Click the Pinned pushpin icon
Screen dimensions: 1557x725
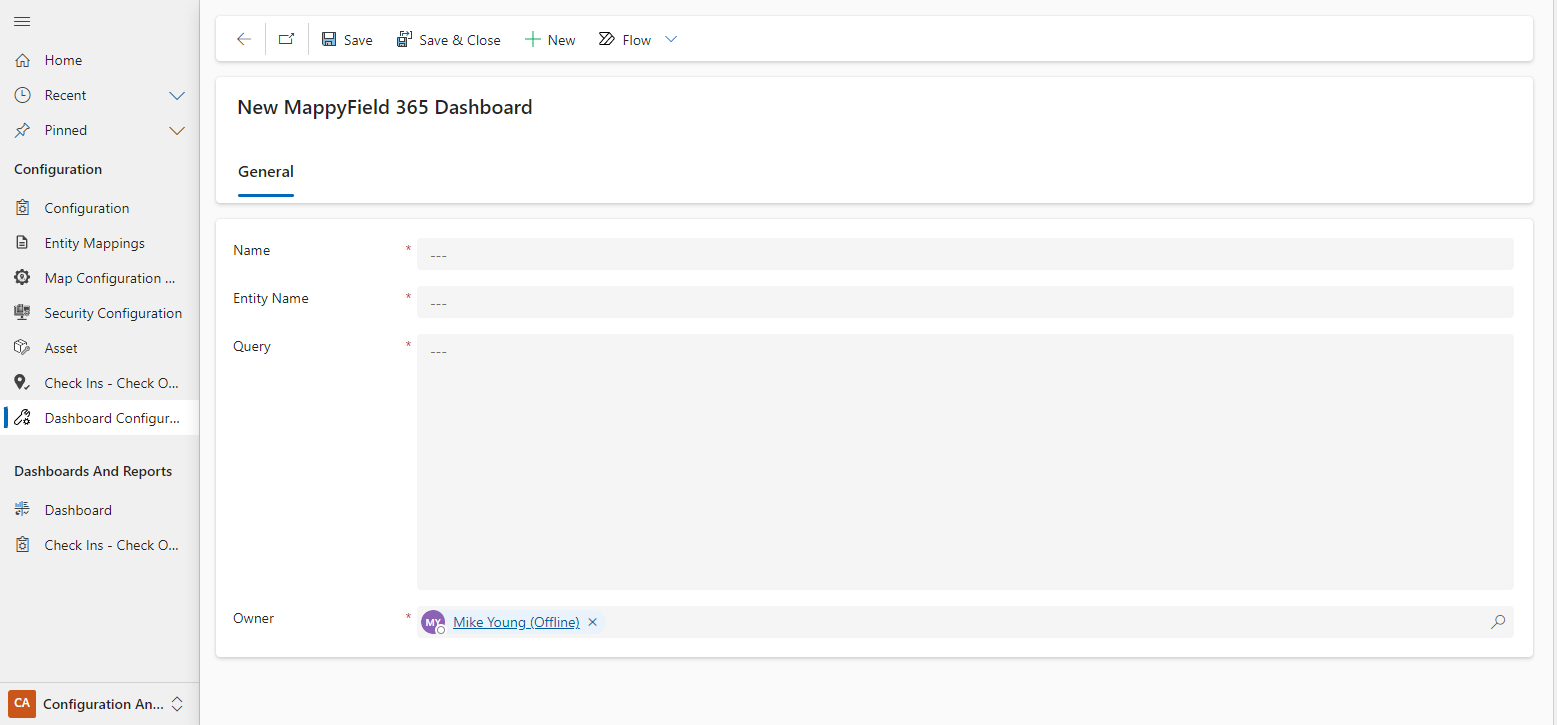tap(22, 130)
